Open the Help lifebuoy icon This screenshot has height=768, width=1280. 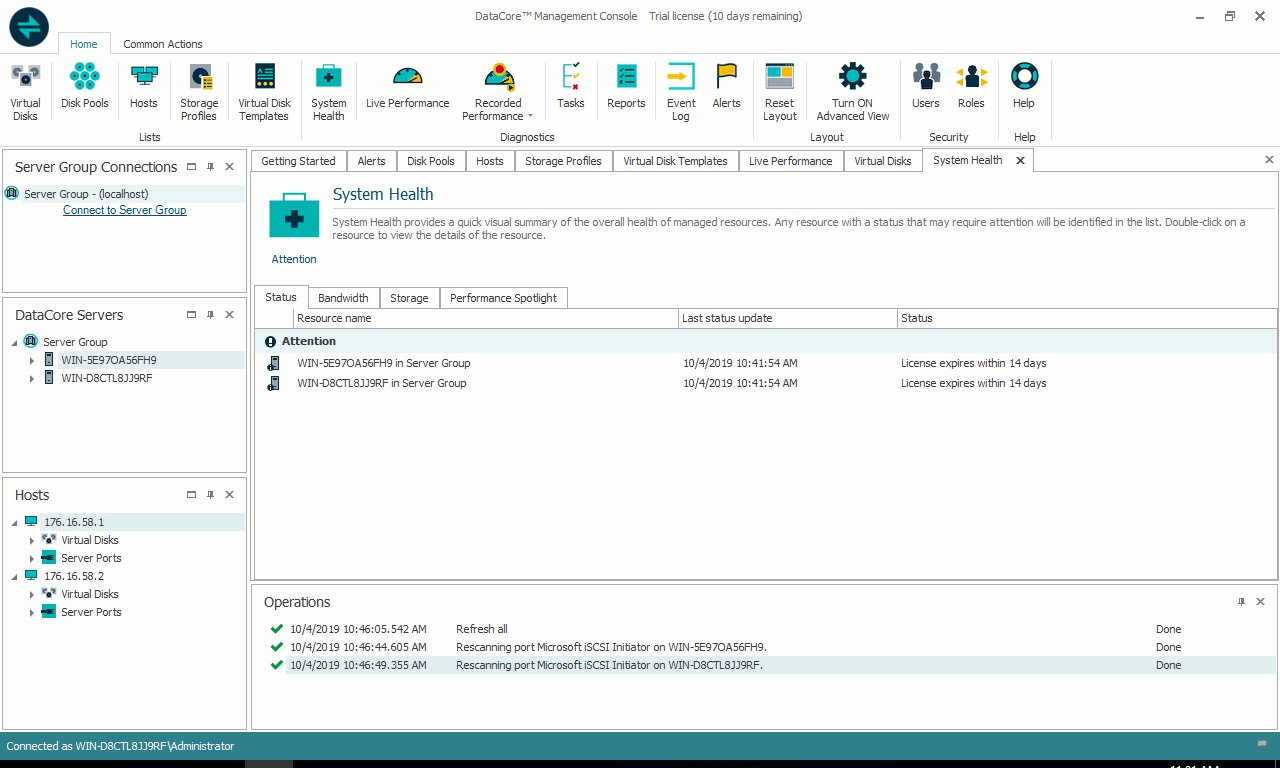[x=1024, y=86]
